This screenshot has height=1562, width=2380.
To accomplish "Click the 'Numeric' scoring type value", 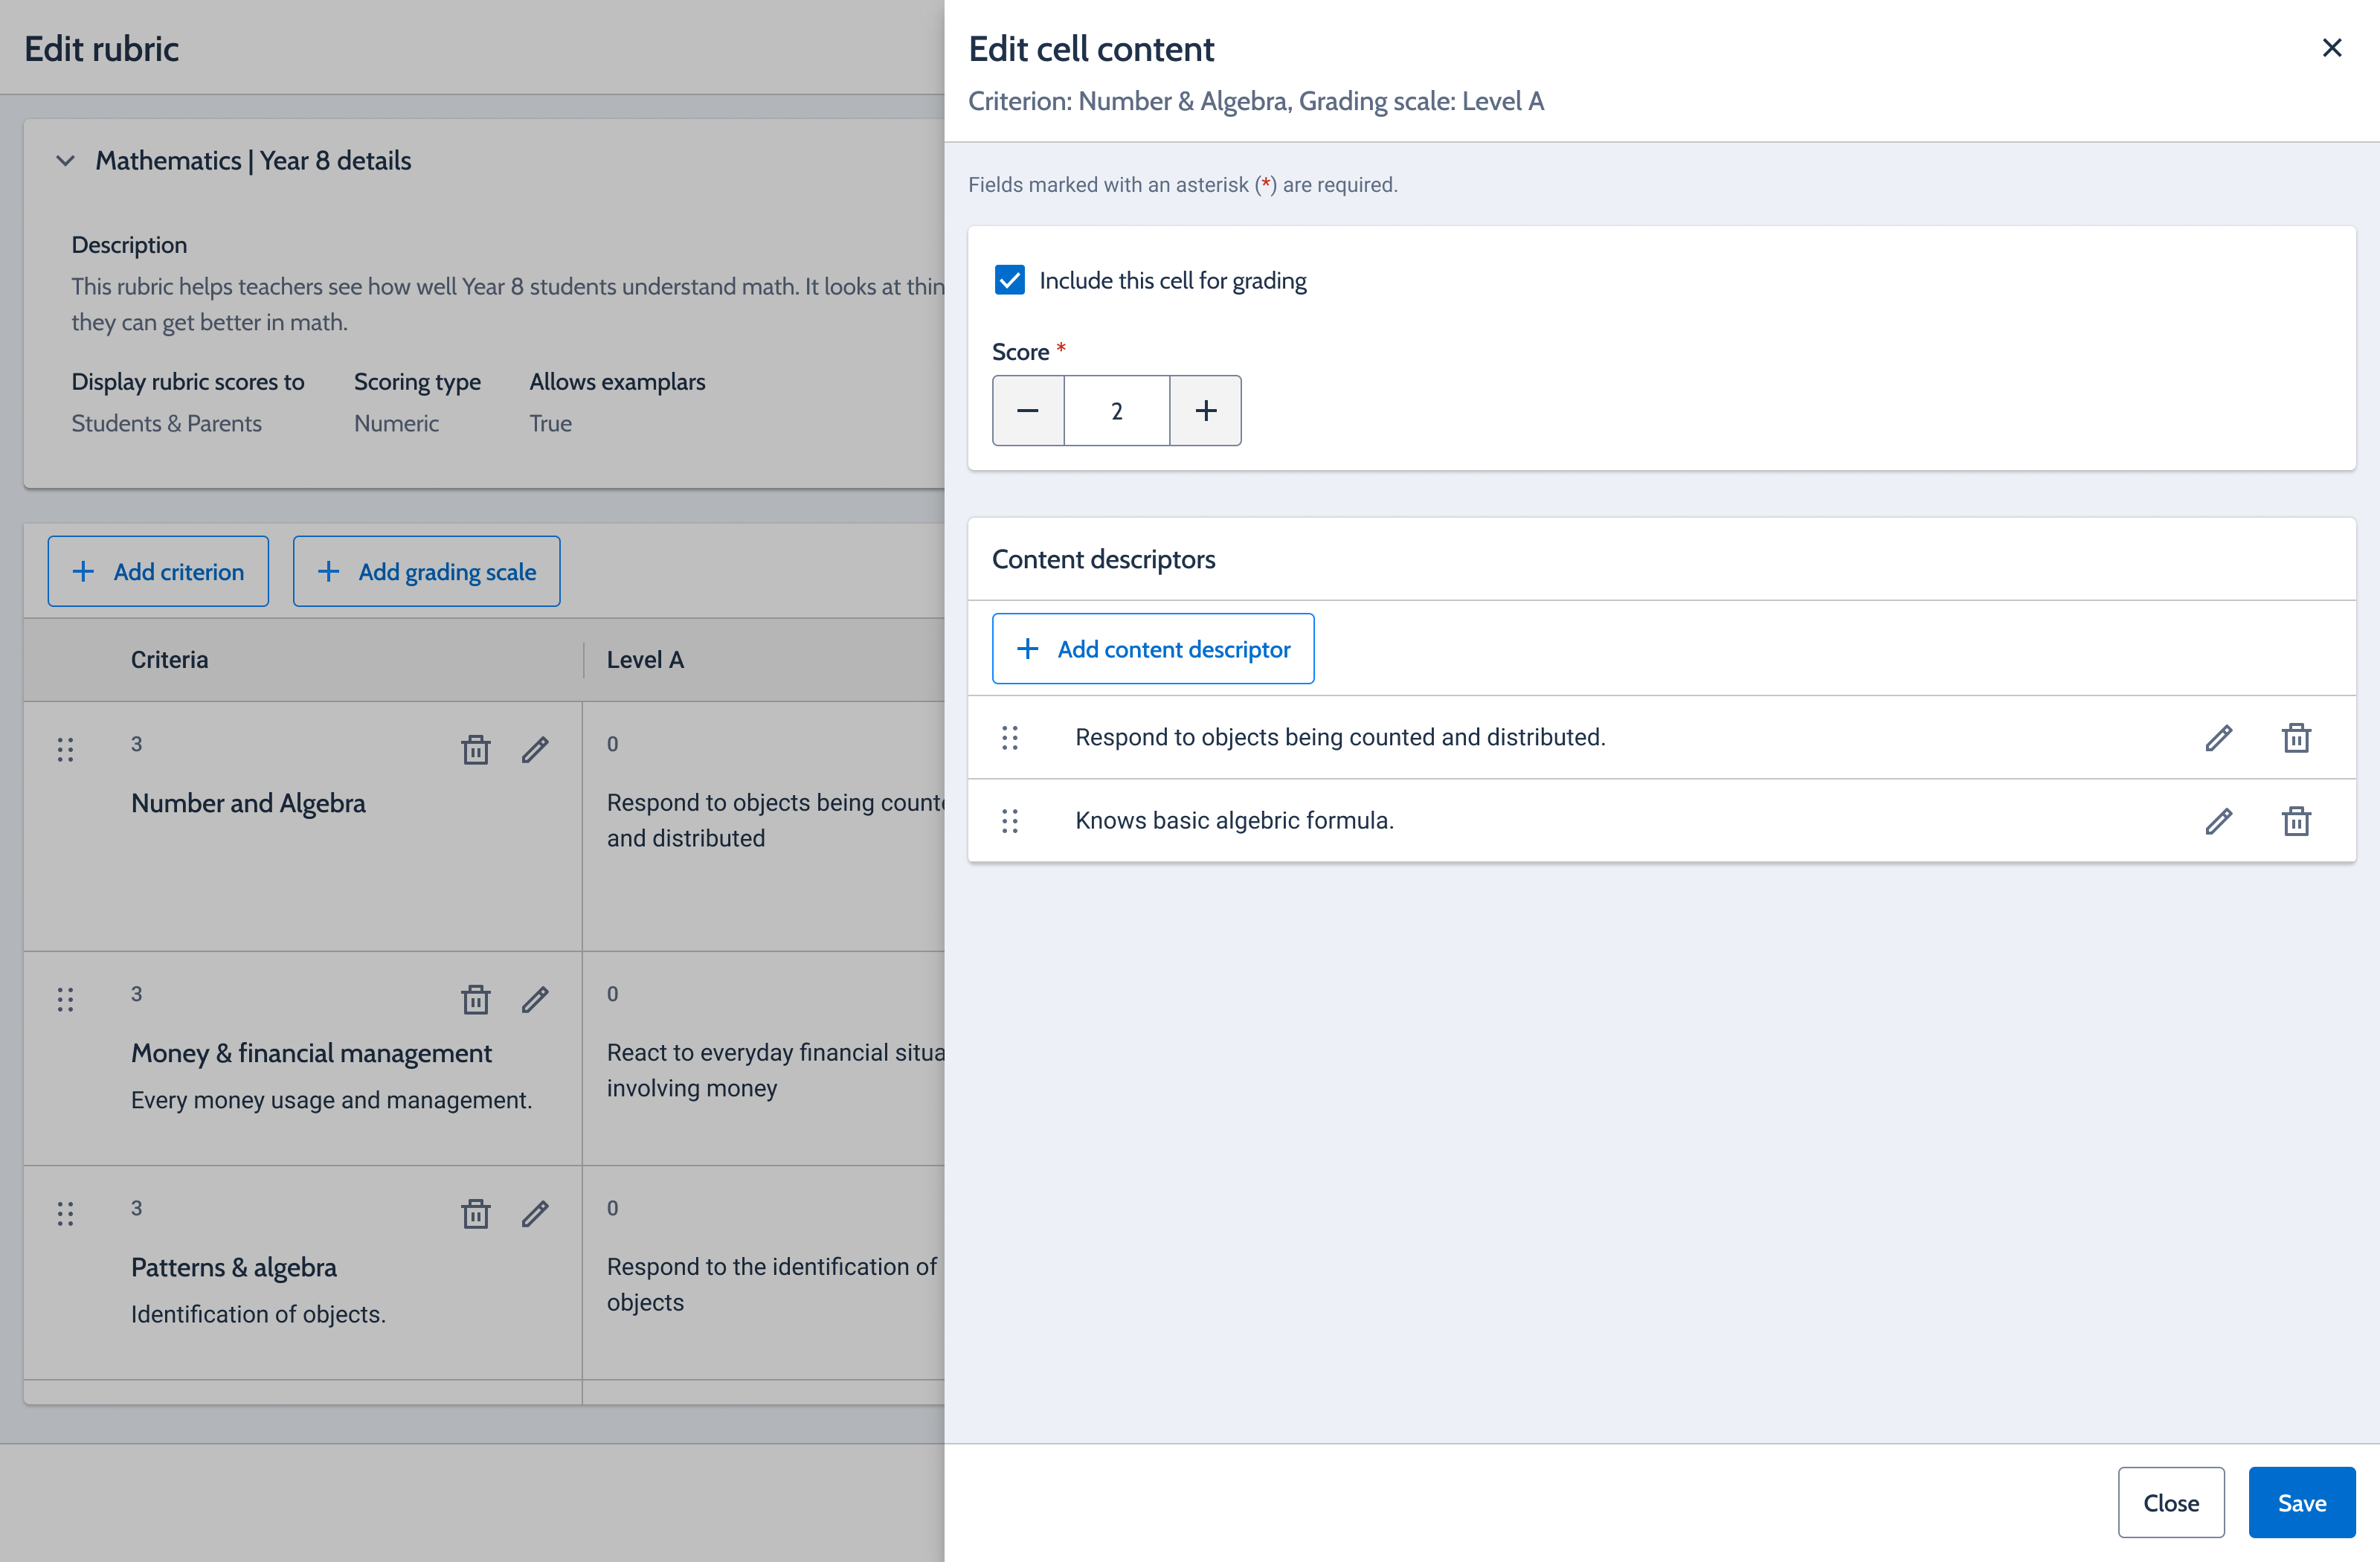I will pyautogui.click(x=396, y=423).
